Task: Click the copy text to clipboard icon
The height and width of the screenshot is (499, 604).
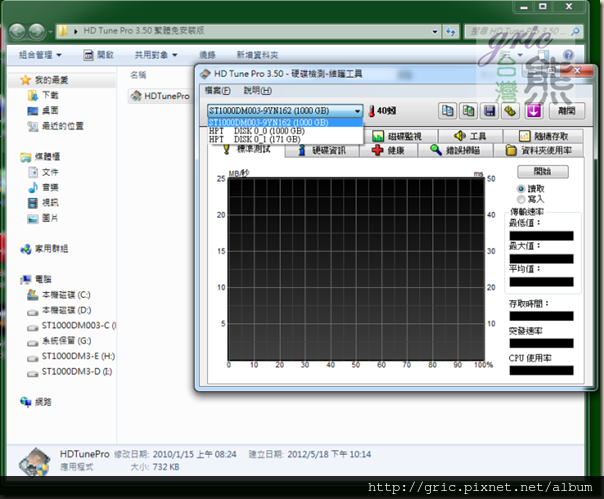Action: pyautogui.click(x=448, y=111)
